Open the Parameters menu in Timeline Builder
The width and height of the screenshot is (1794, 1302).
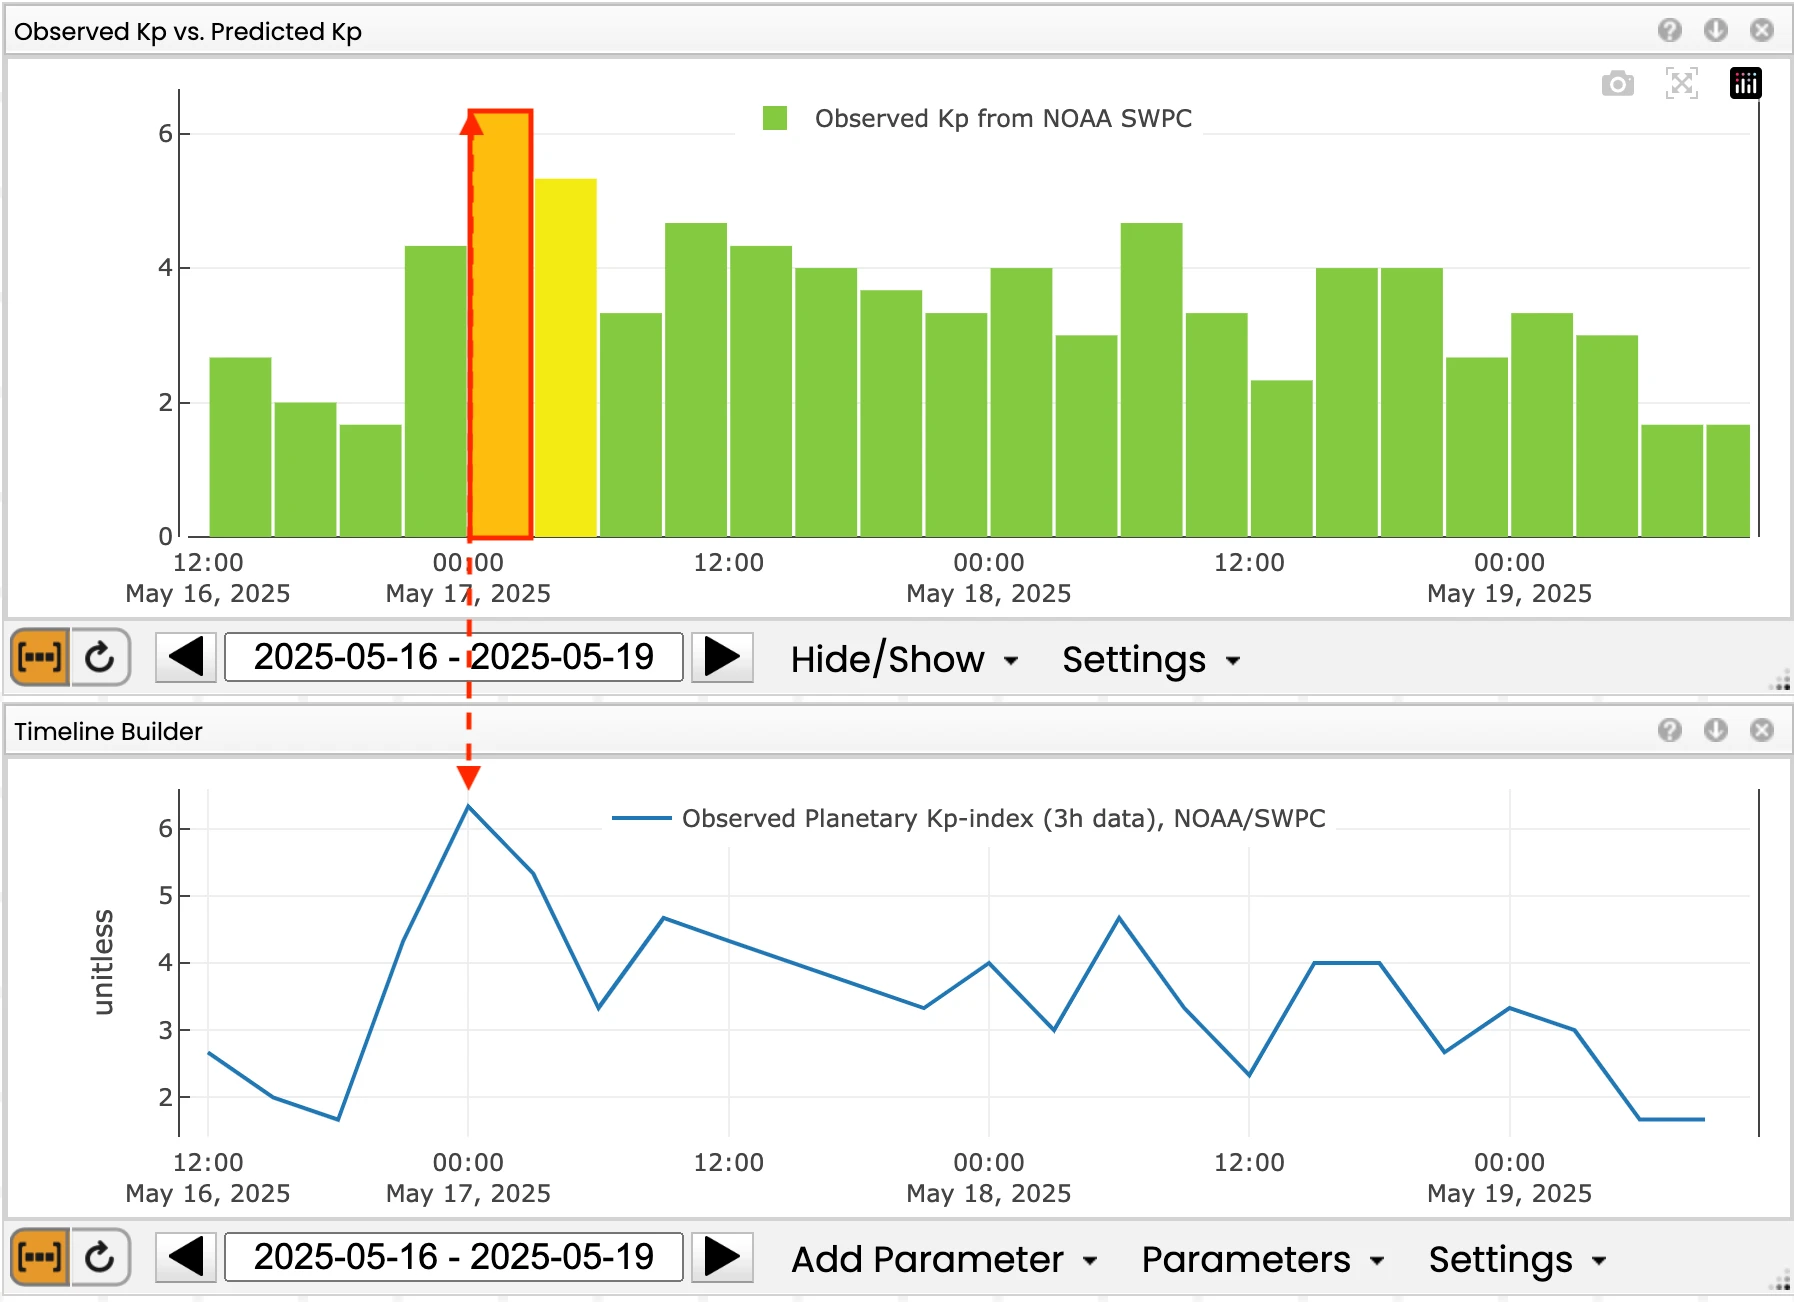[x=1262, y=1260]
